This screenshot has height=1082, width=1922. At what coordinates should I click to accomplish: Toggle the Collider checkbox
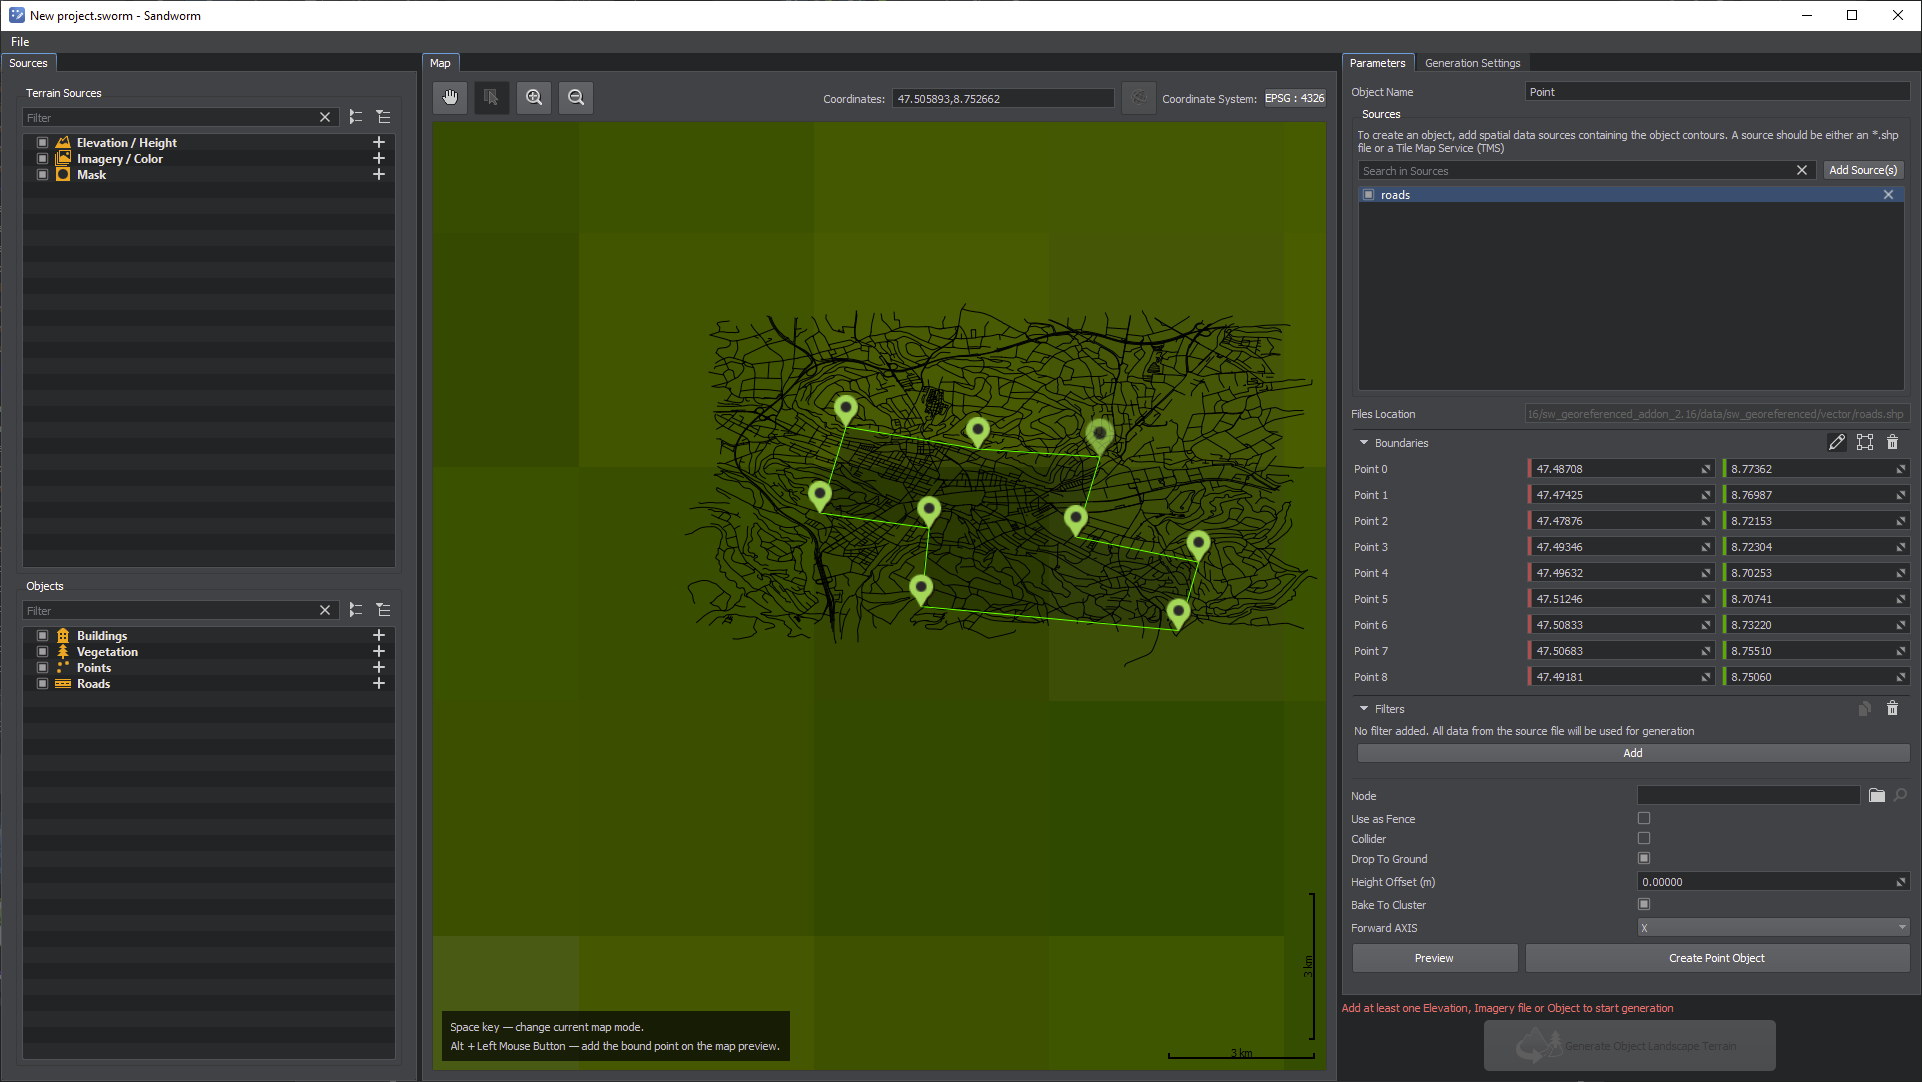pos(1644,838)
